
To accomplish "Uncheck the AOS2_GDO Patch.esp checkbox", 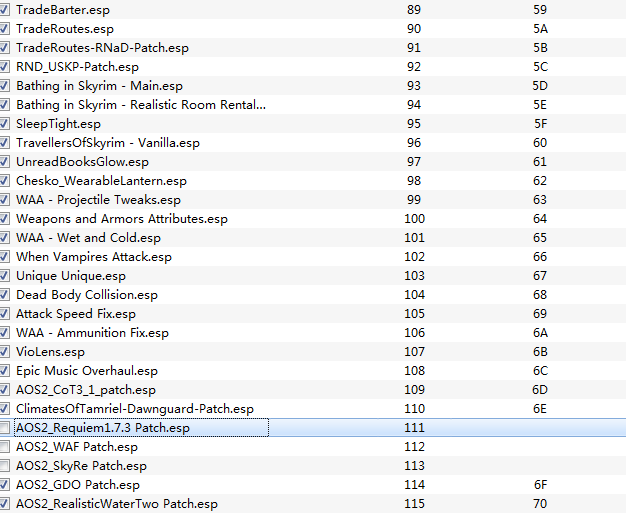I will 4,484.
